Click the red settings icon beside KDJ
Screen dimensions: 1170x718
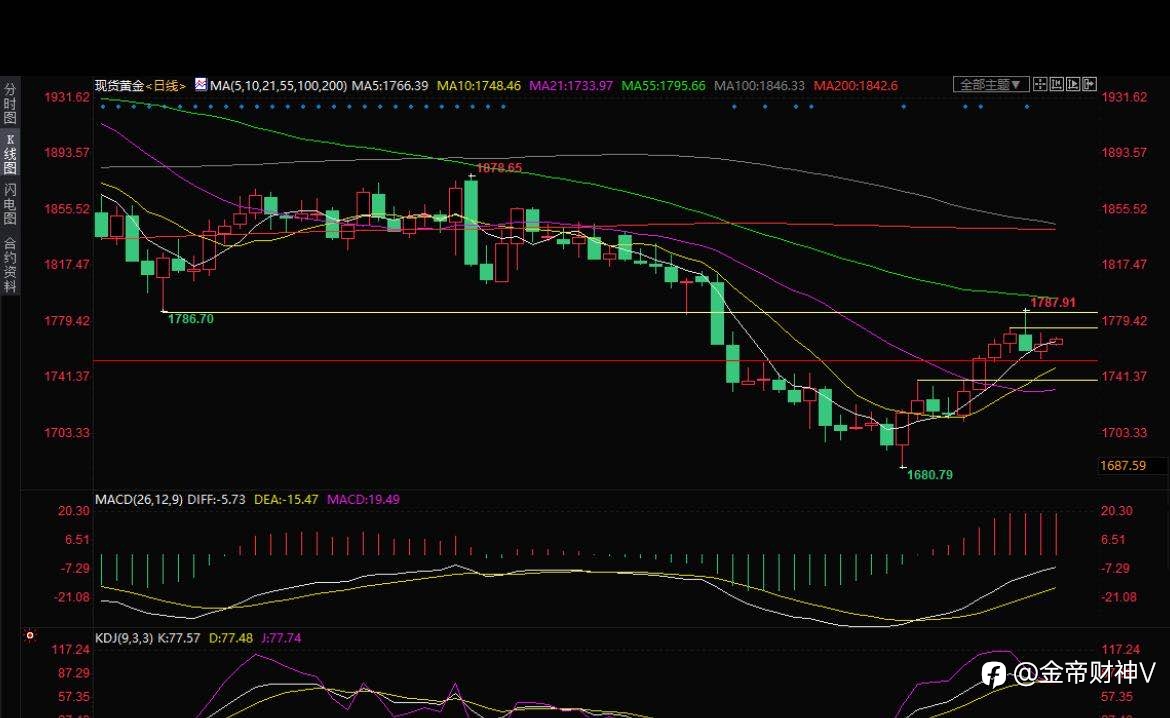tap(30, 636)
